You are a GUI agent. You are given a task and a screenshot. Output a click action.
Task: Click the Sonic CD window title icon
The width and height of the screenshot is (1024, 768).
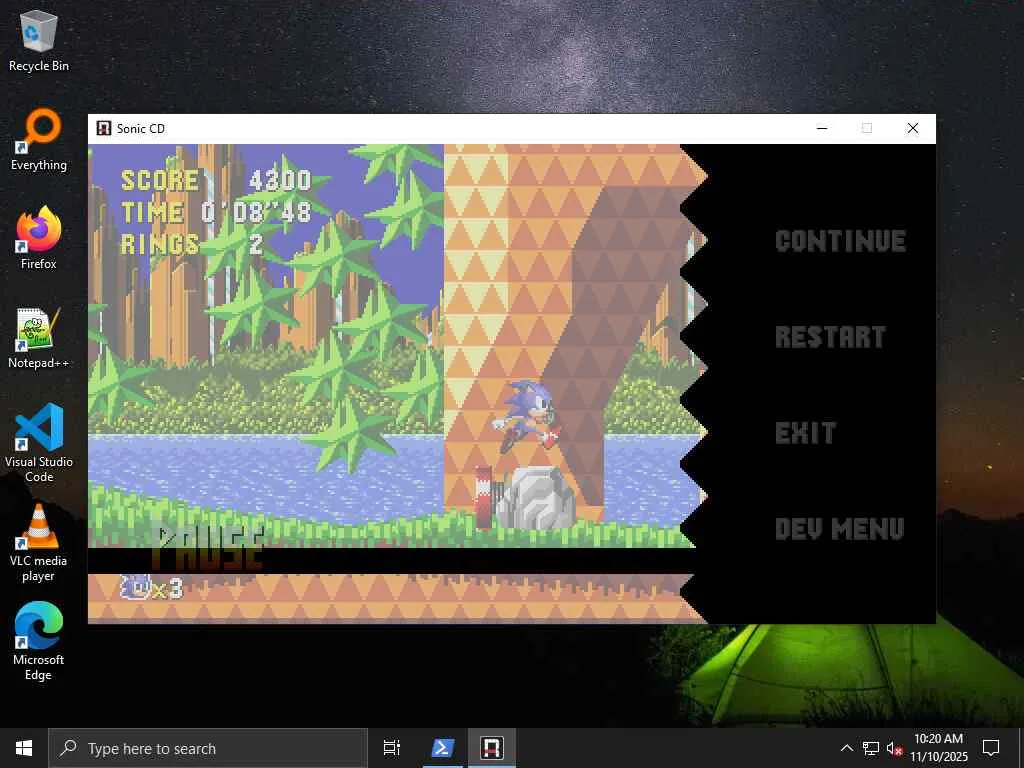(x=103, y=128)
